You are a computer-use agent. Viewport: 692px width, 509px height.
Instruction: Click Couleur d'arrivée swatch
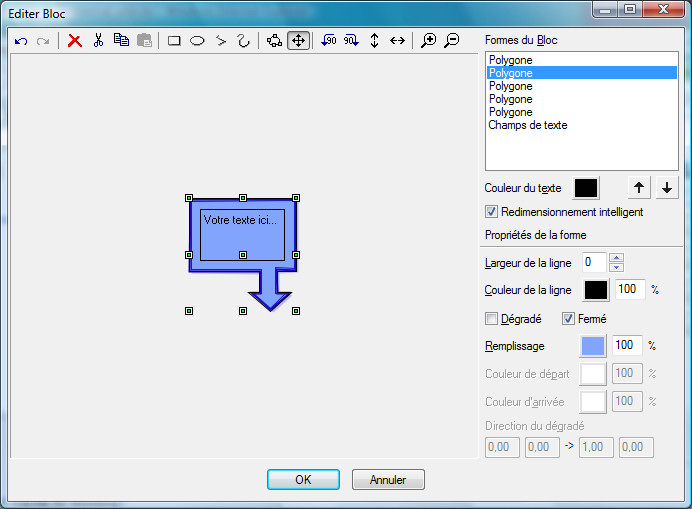(x=593, y=402)
